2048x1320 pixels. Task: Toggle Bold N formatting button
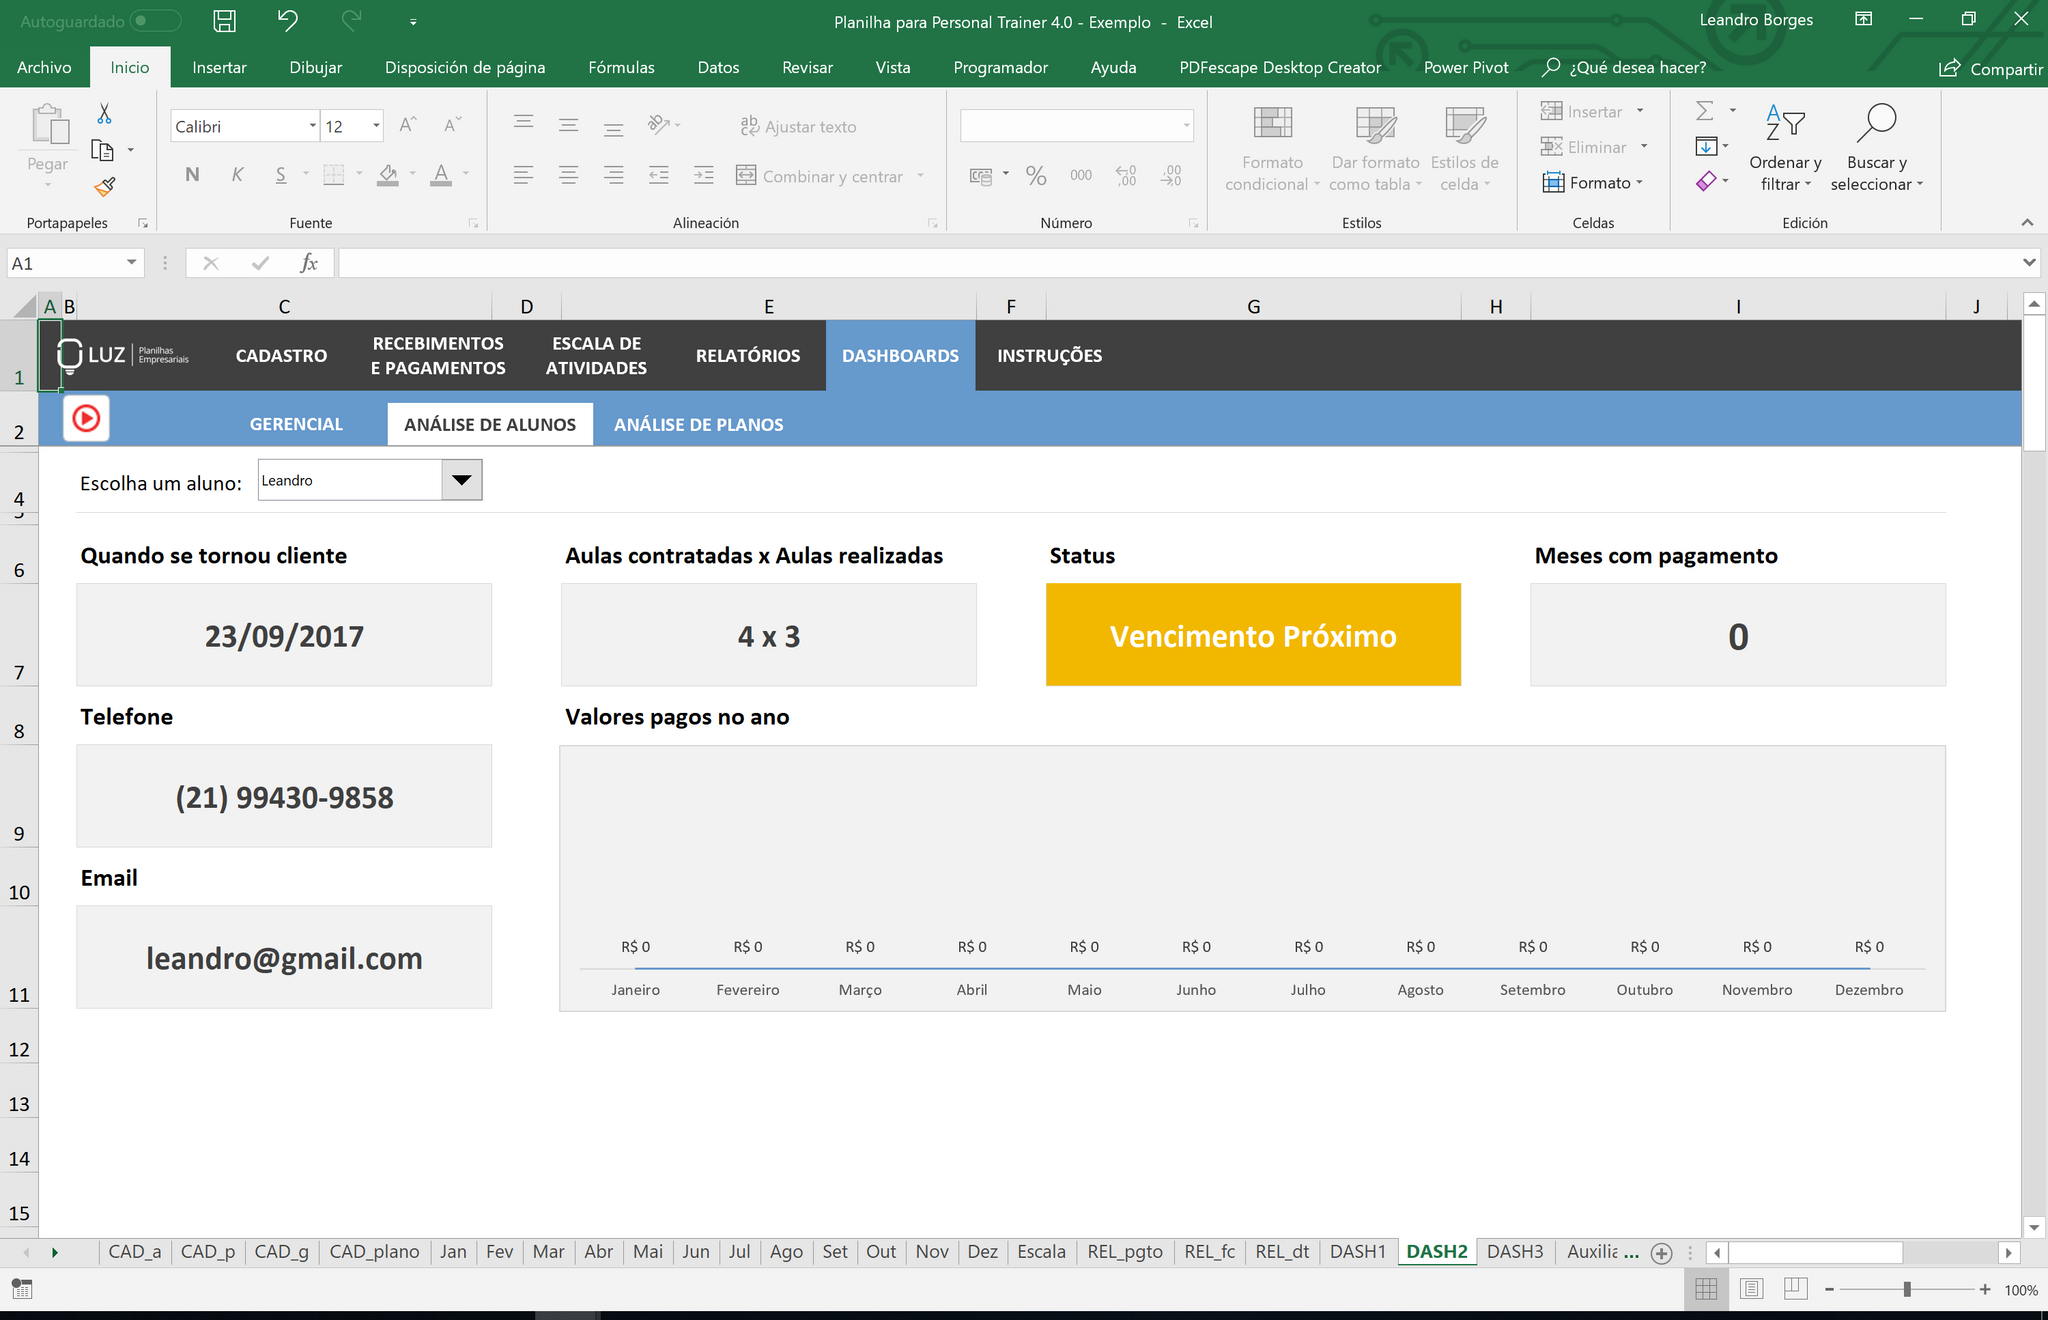tap(192, 175)
